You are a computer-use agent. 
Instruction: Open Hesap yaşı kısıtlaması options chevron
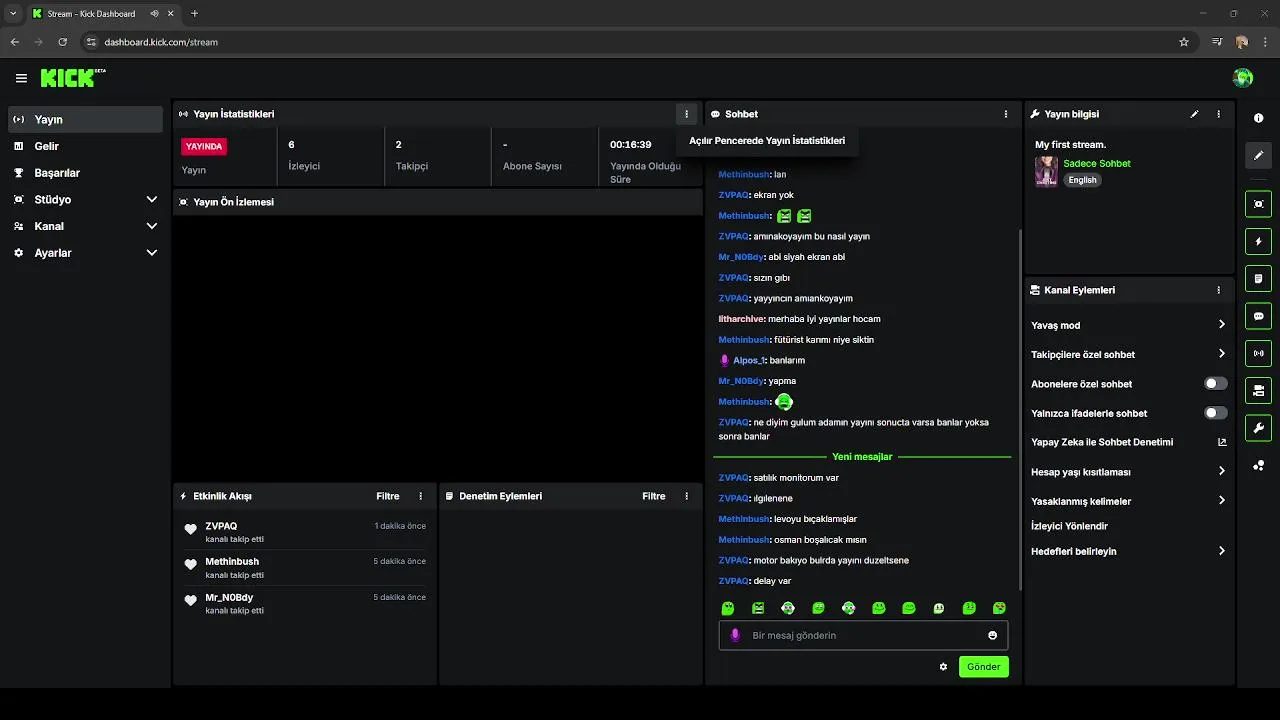(x=1221, y=471)
